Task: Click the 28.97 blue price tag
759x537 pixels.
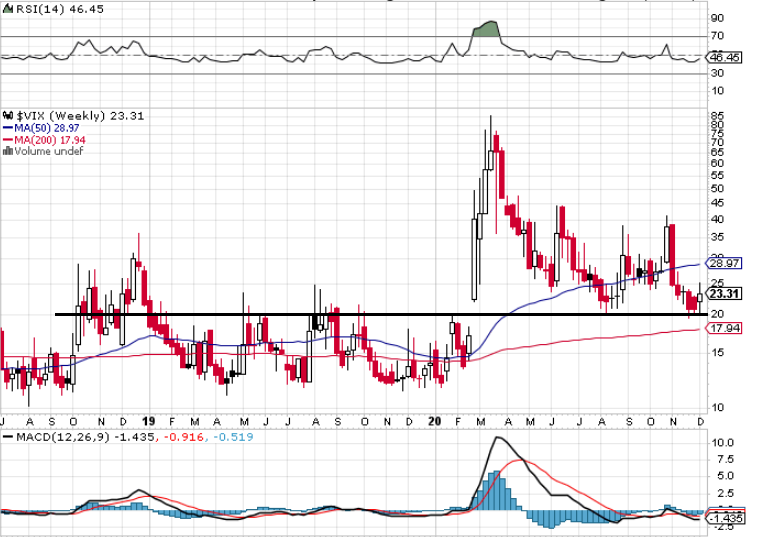Action: click(x=723, y=262)
